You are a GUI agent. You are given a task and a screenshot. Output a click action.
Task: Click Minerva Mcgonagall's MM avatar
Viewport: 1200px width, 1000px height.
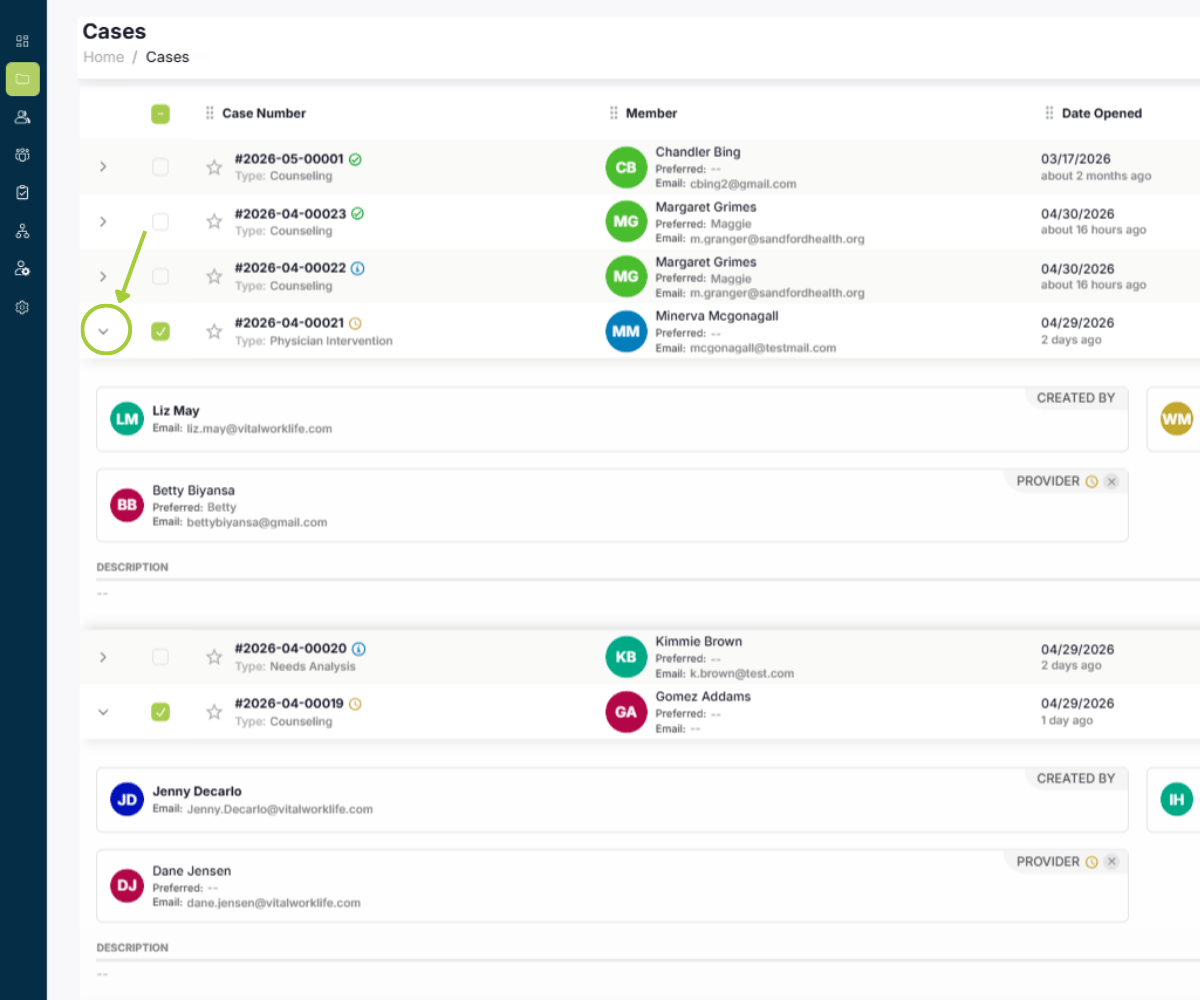pyautogui.click(x=627, y=332)
